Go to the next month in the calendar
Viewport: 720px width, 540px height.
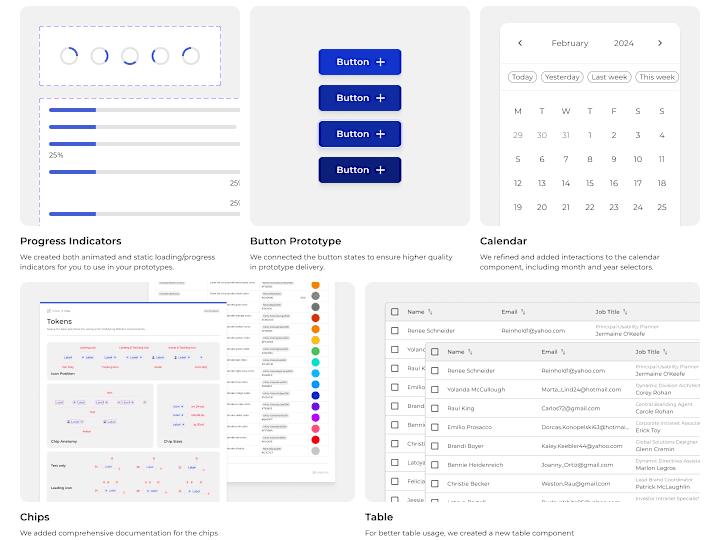pos(660,43)
